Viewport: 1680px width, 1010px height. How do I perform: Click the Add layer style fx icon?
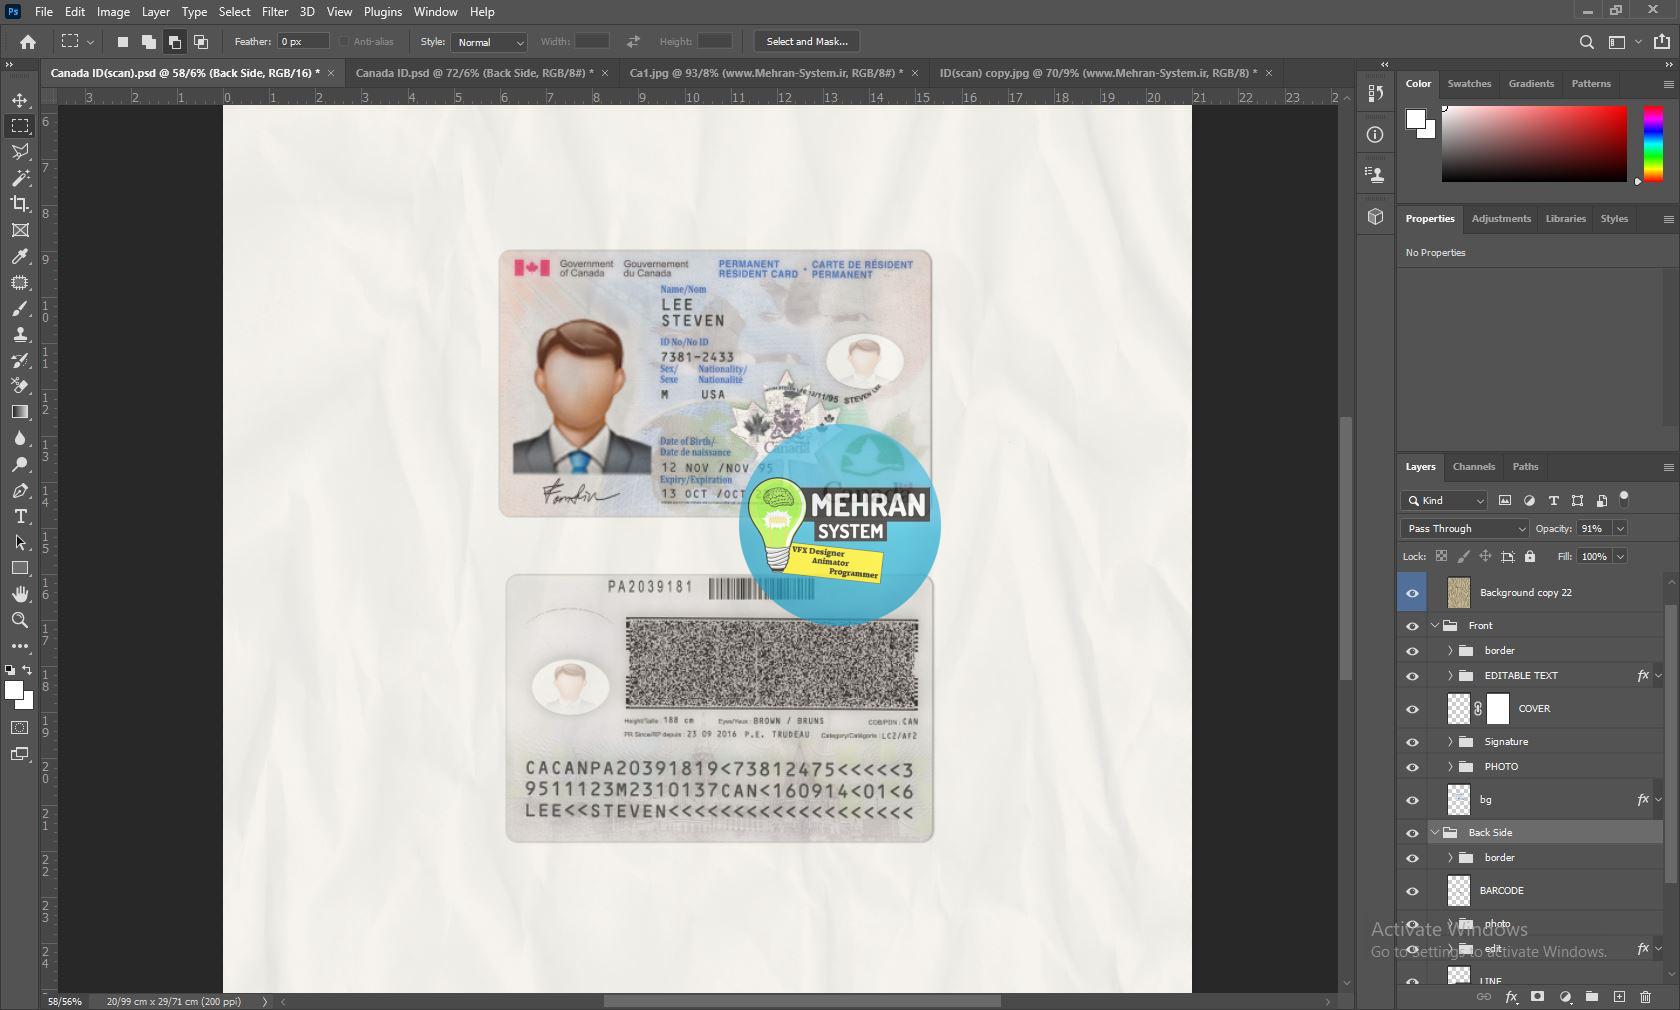pyautogui.click(x=1511, y=997)
